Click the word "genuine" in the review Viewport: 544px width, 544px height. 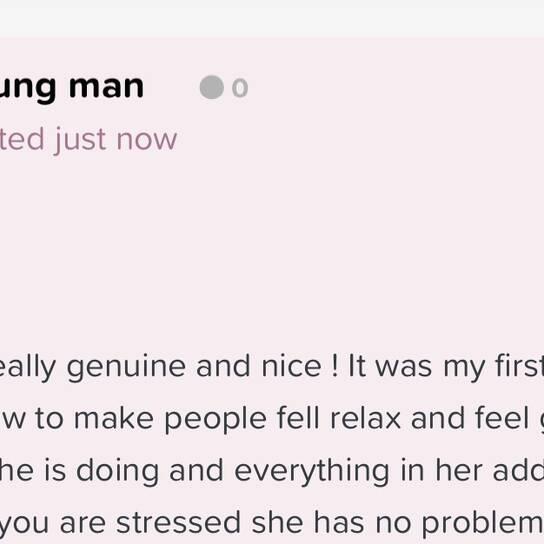point(126,367)
